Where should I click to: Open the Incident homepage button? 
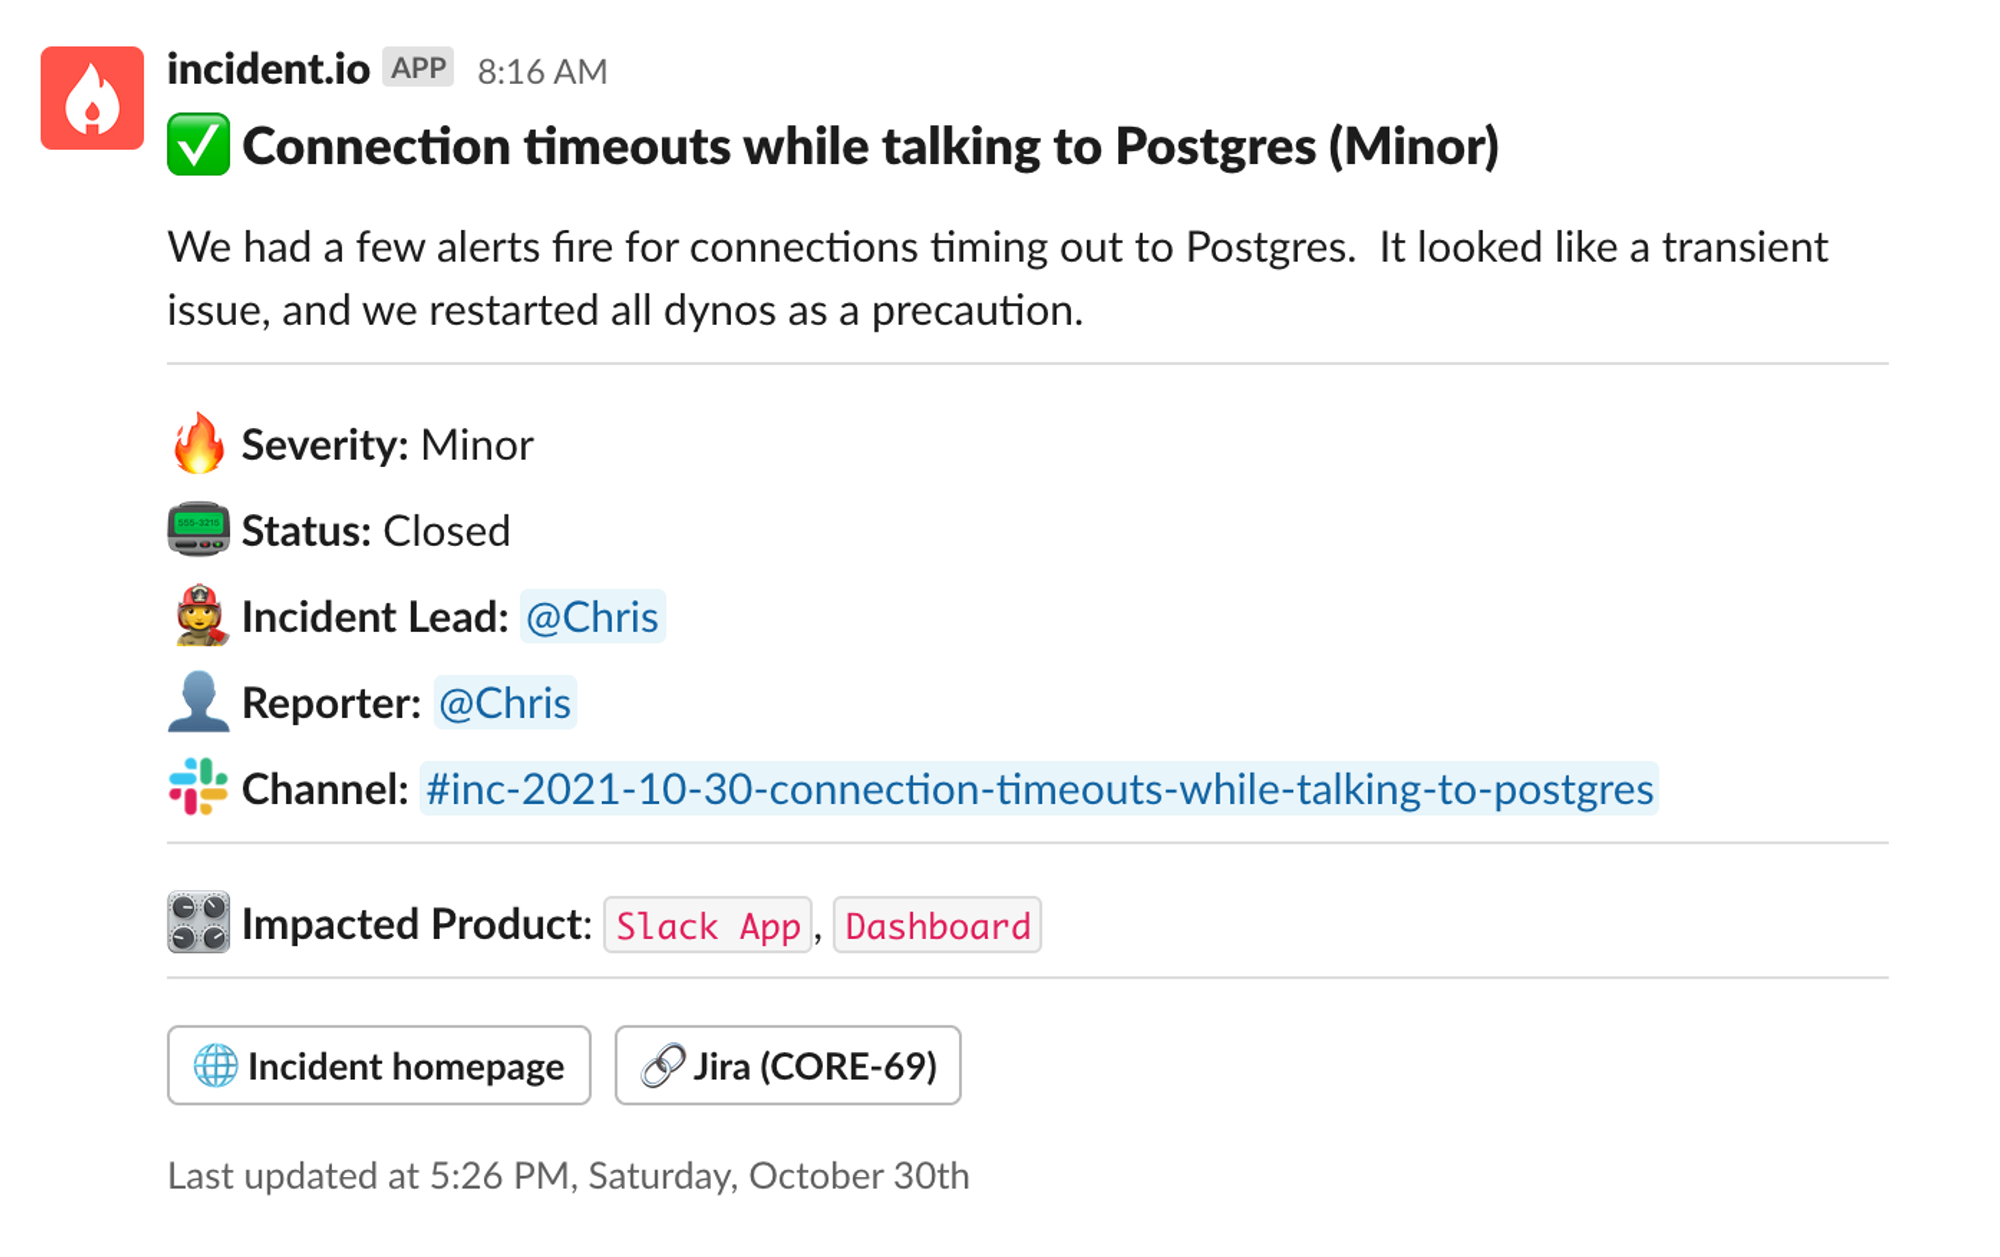tap(379, 1065)
